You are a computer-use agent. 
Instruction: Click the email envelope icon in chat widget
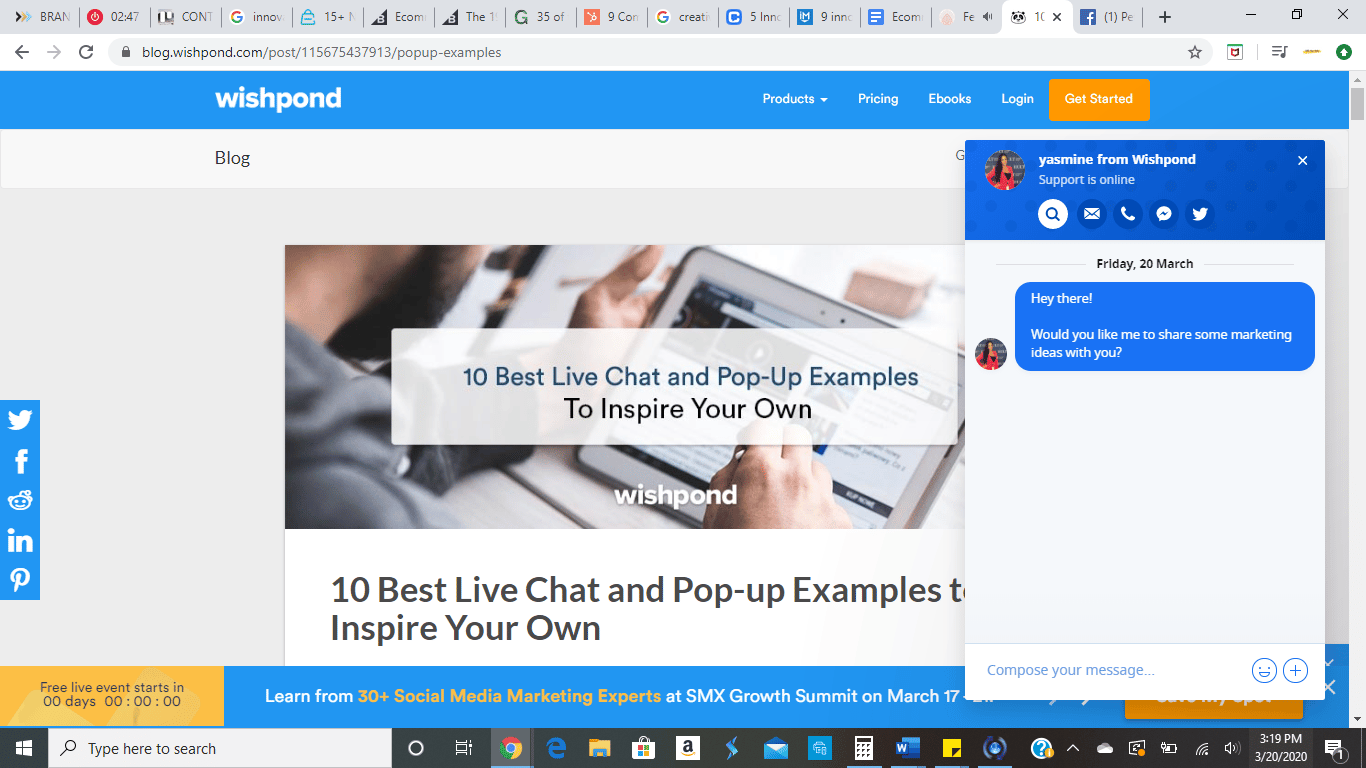pyautogui.click(x=1092, y=214)
